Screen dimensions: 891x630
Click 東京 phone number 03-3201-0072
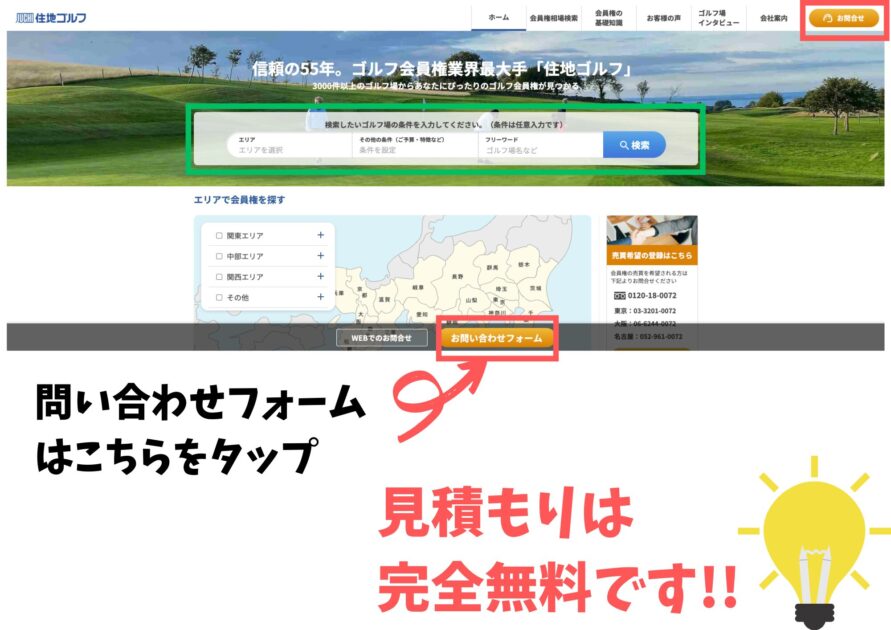[x=645, y=311]
